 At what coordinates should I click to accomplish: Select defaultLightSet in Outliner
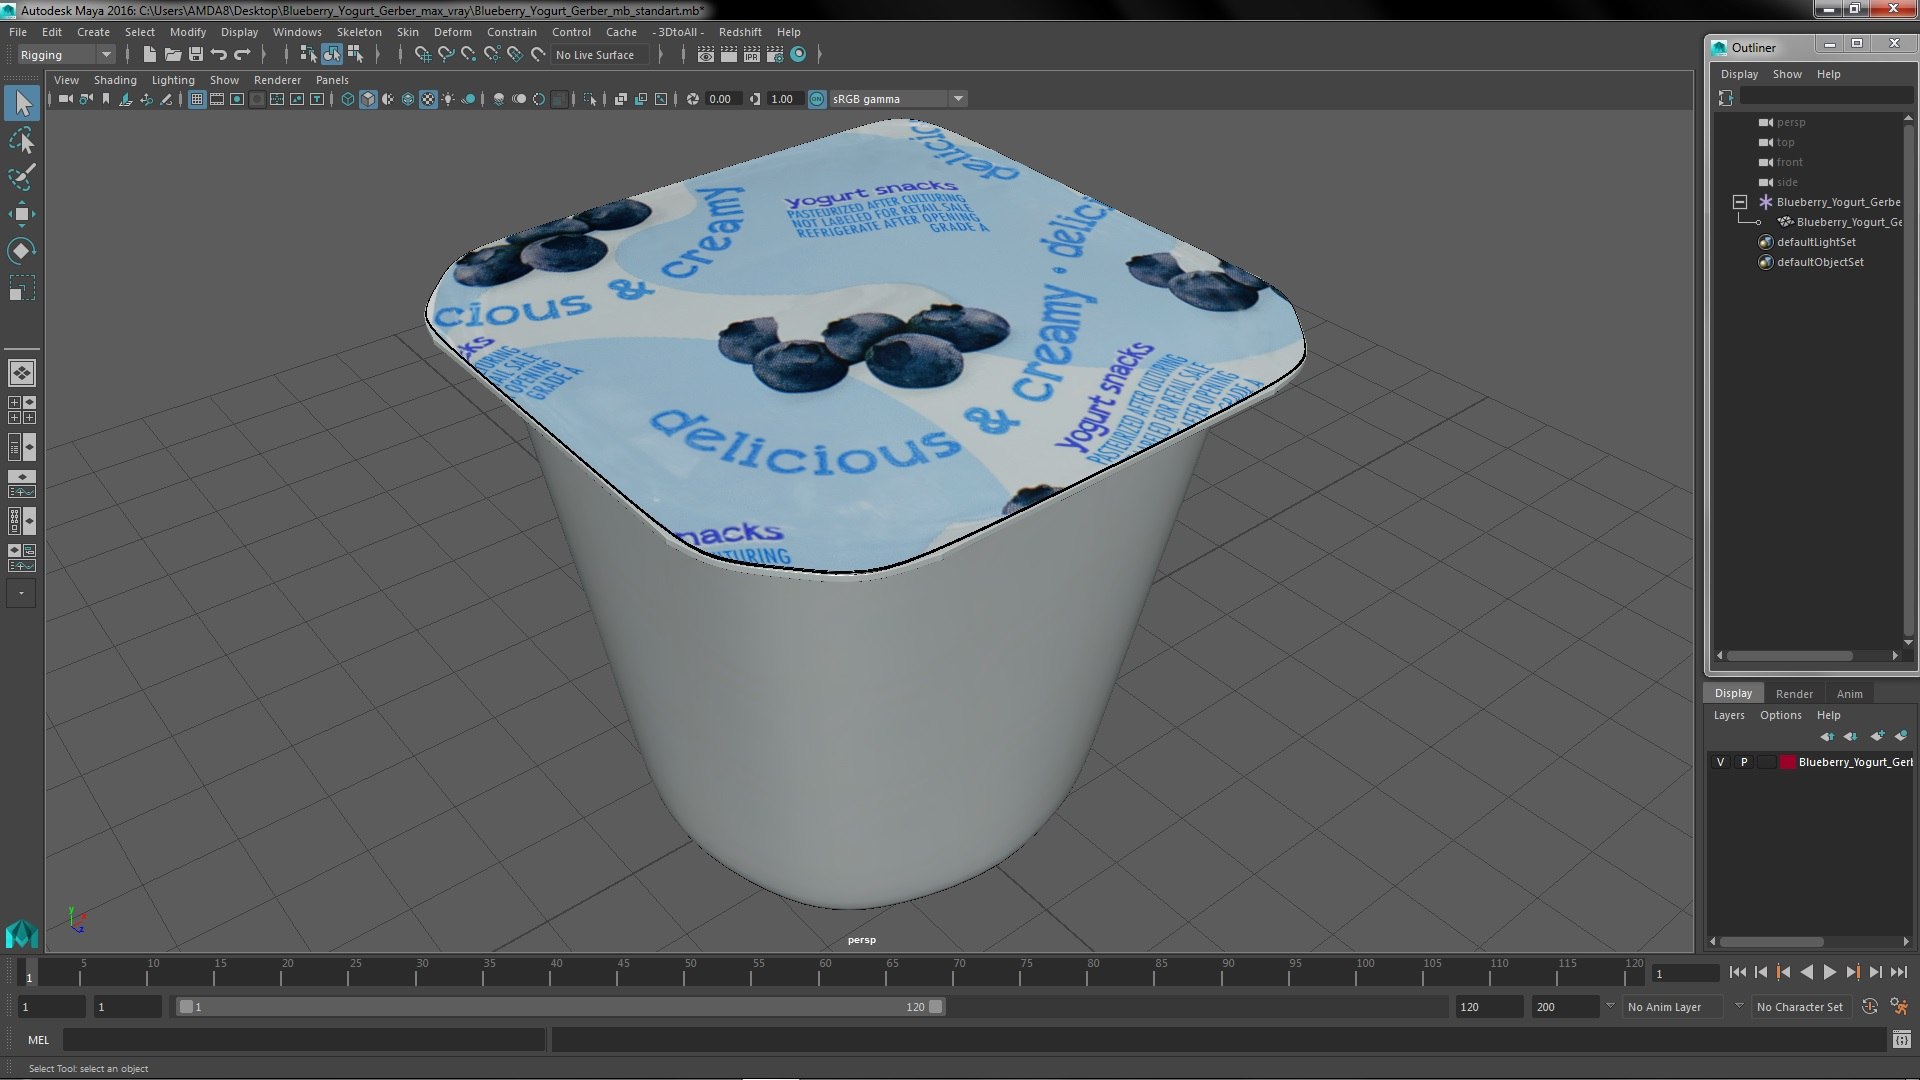(1816, 242)
